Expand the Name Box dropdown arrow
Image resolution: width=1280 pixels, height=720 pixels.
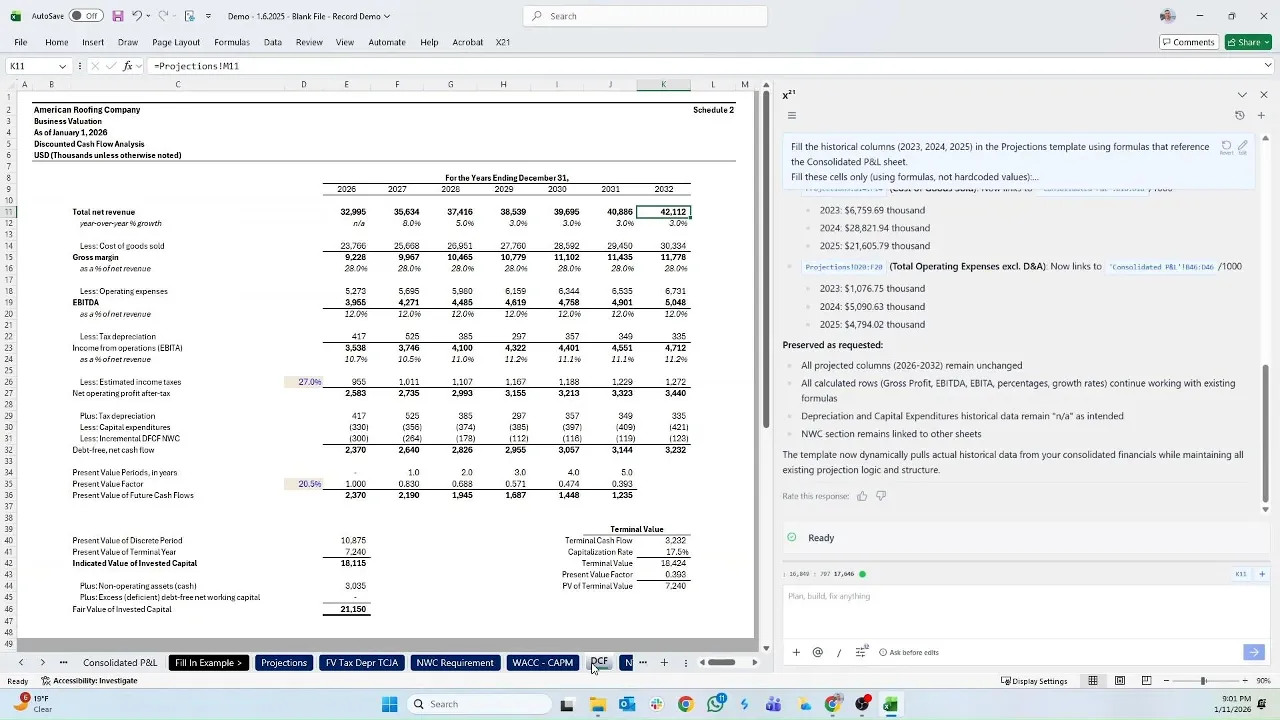[x=62, y=66]
